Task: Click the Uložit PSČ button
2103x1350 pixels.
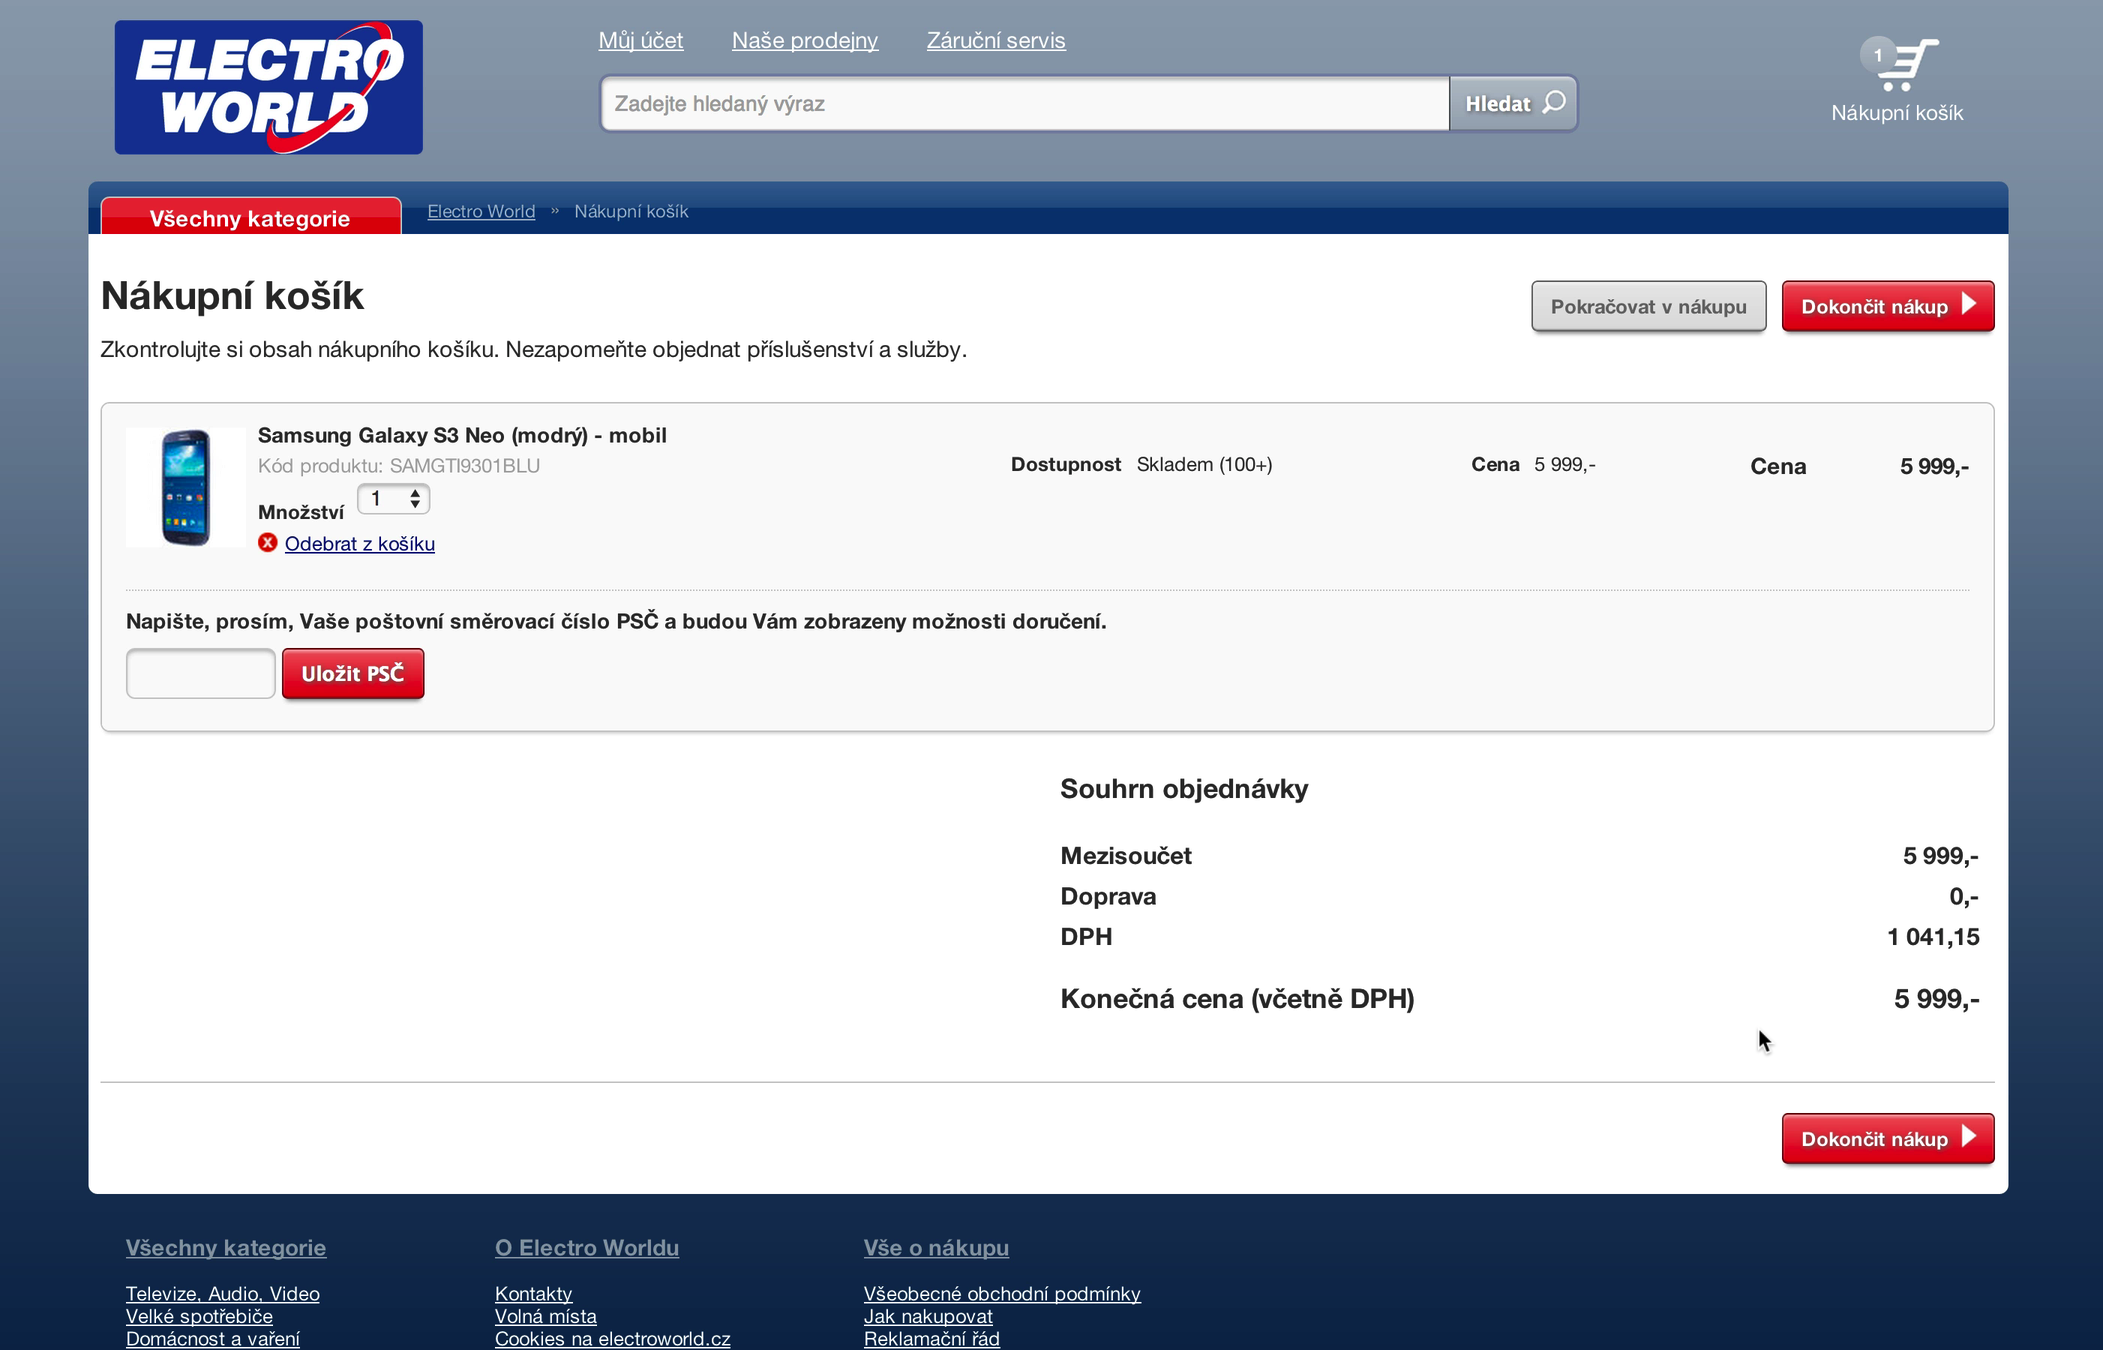Action: [x=353, y=673]
